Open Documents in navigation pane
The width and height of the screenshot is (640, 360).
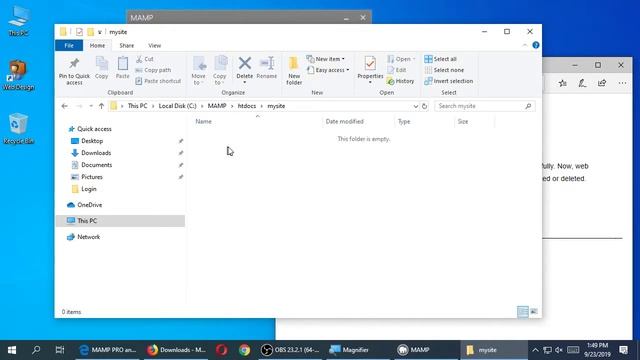(x=96, y=165)
